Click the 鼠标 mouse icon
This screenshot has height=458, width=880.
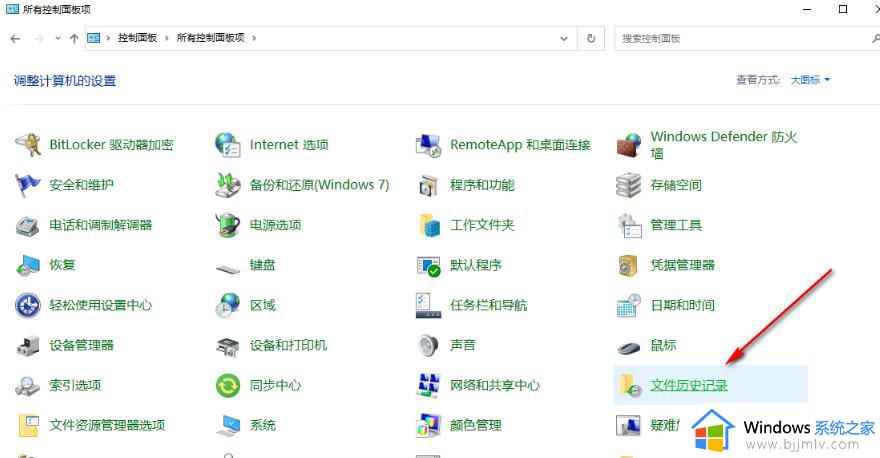point(629,347)
